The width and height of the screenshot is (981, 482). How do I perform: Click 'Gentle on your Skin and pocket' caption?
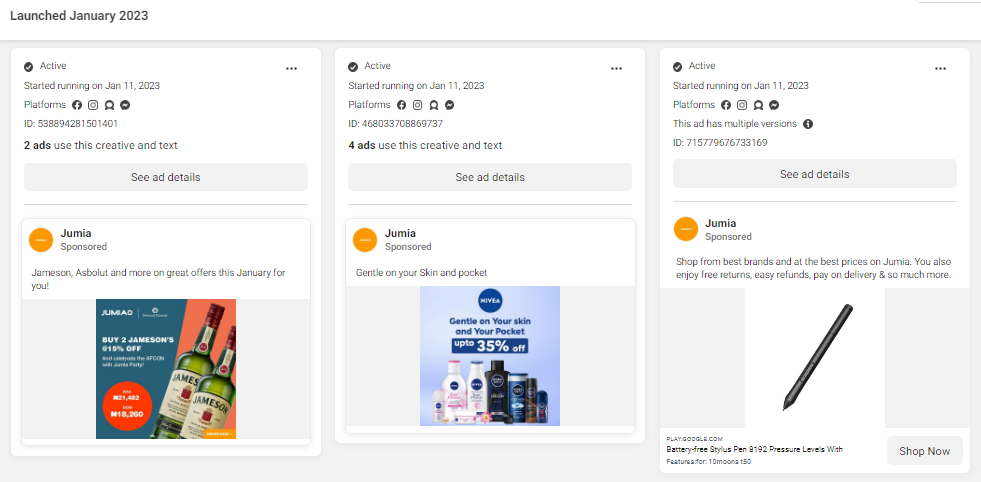[x=421, y=273]
